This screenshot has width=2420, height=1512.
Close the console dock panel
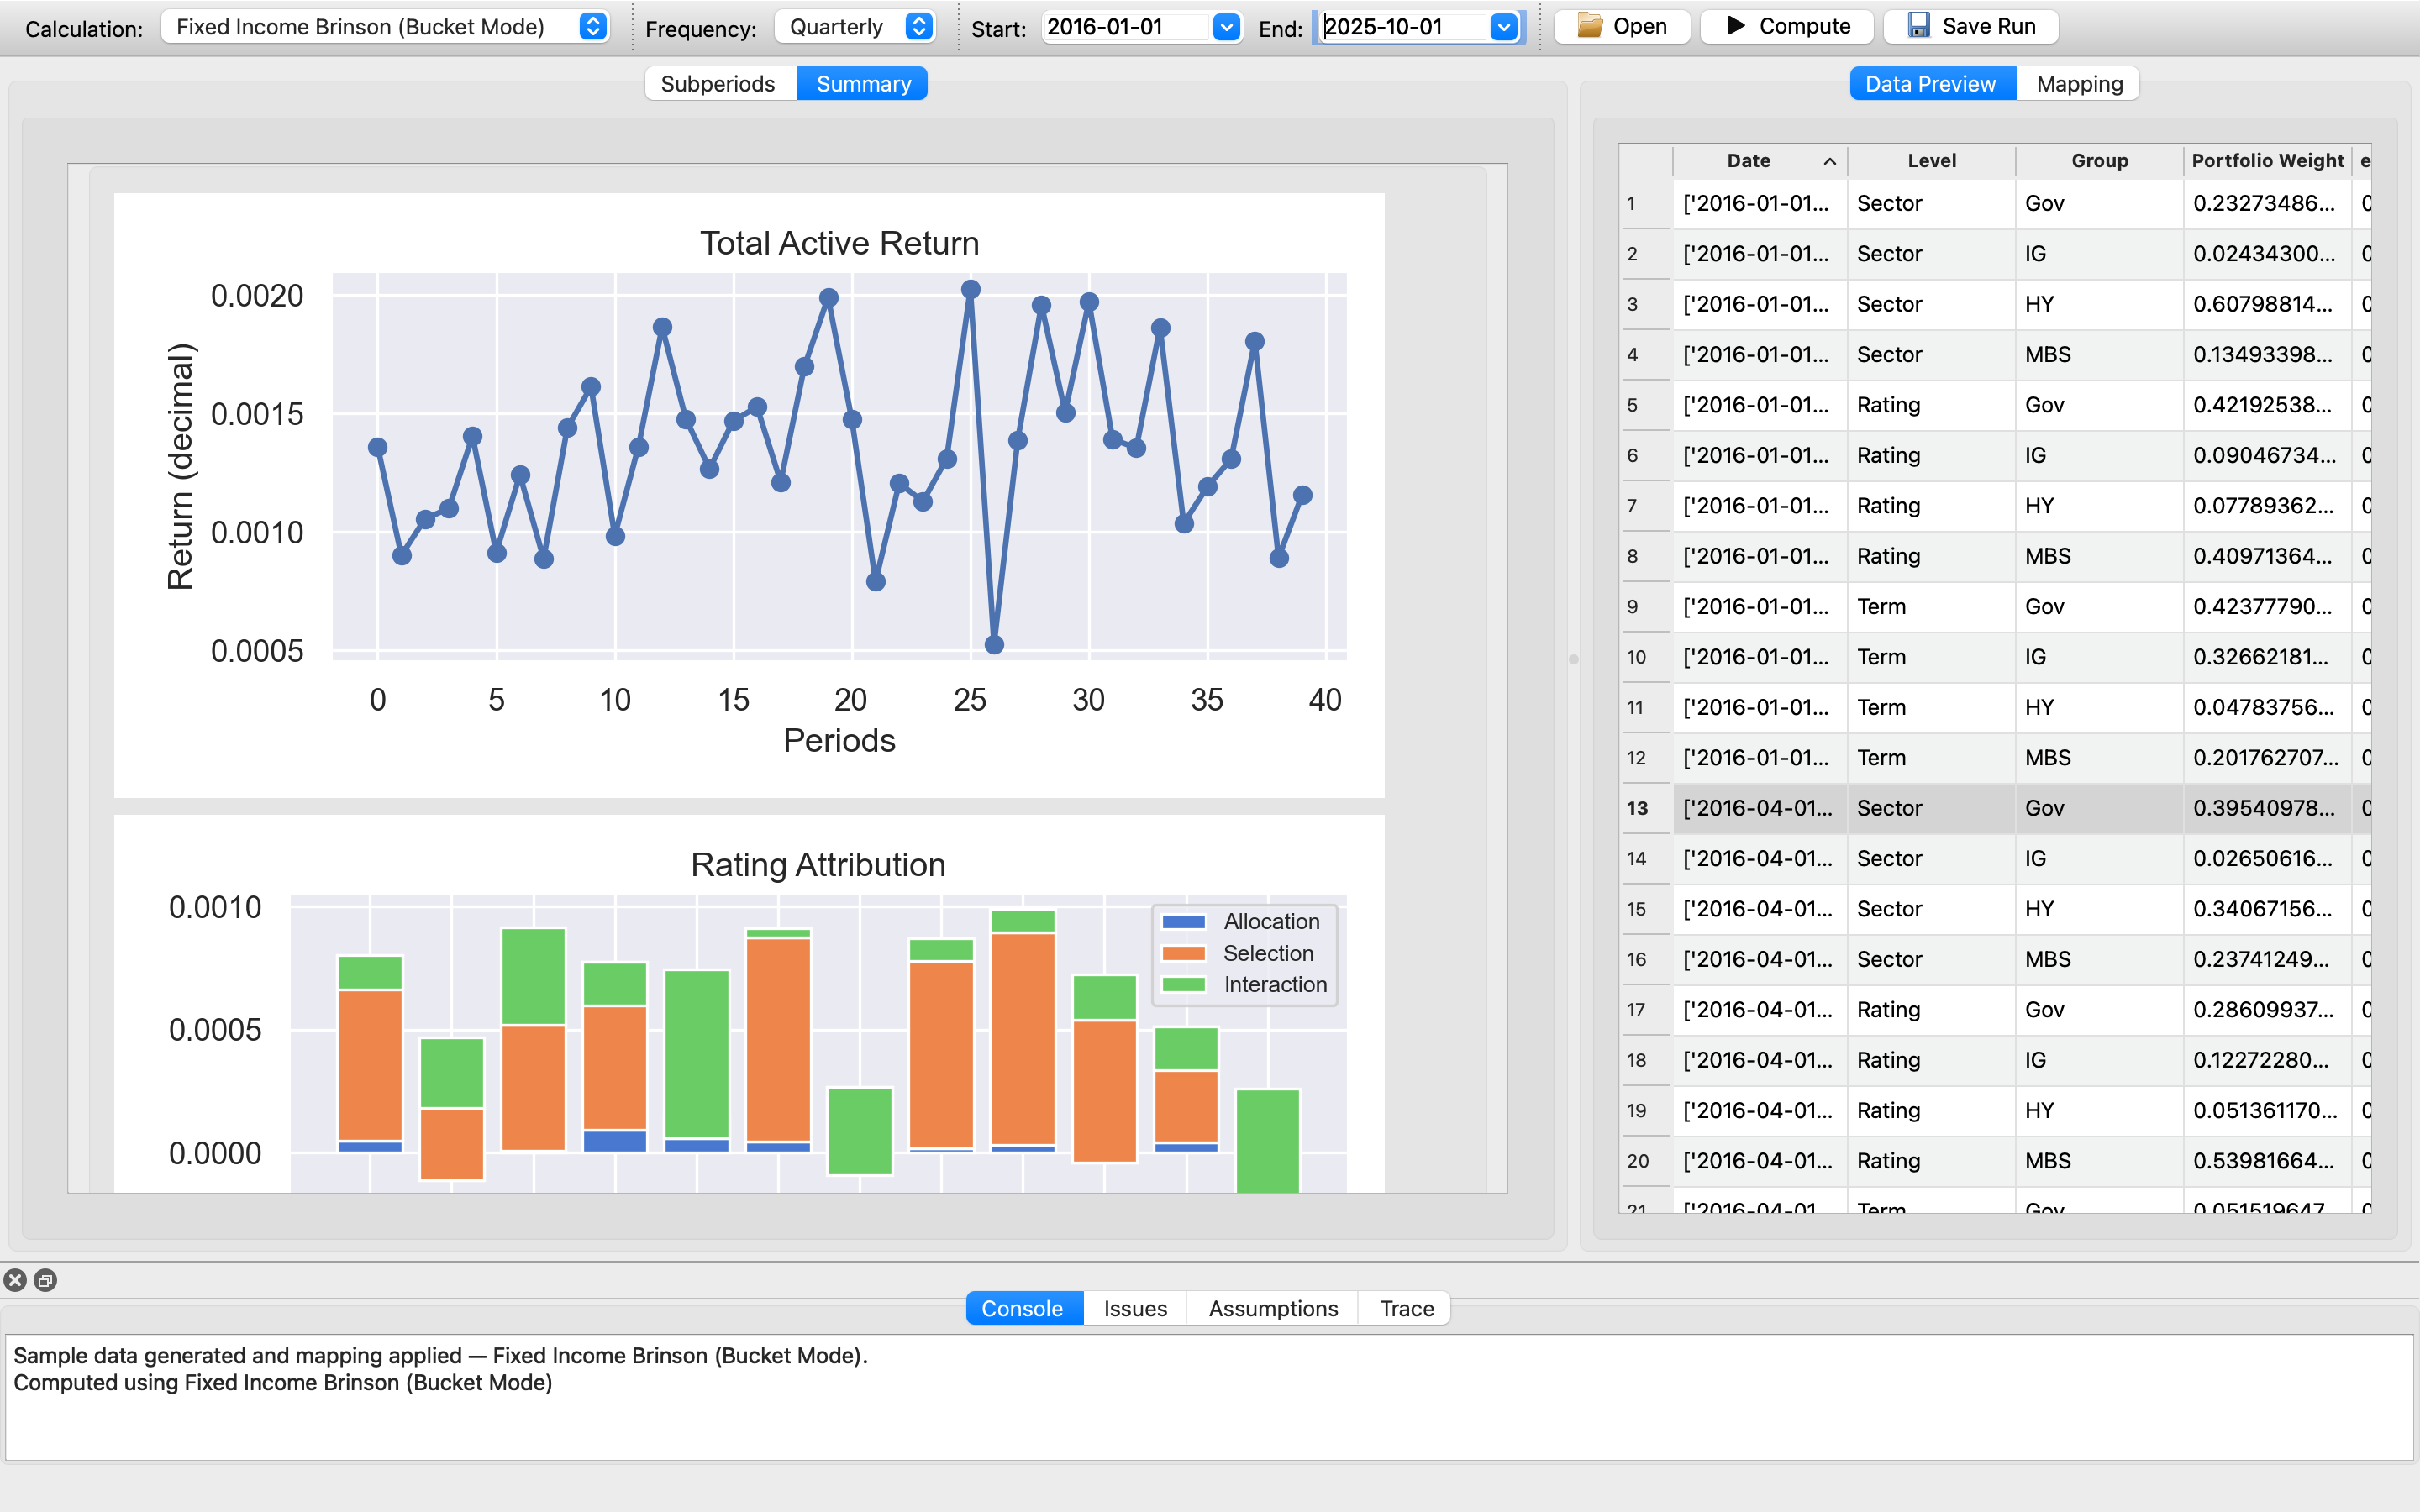pyautogui.click(x=15, y=1280)
